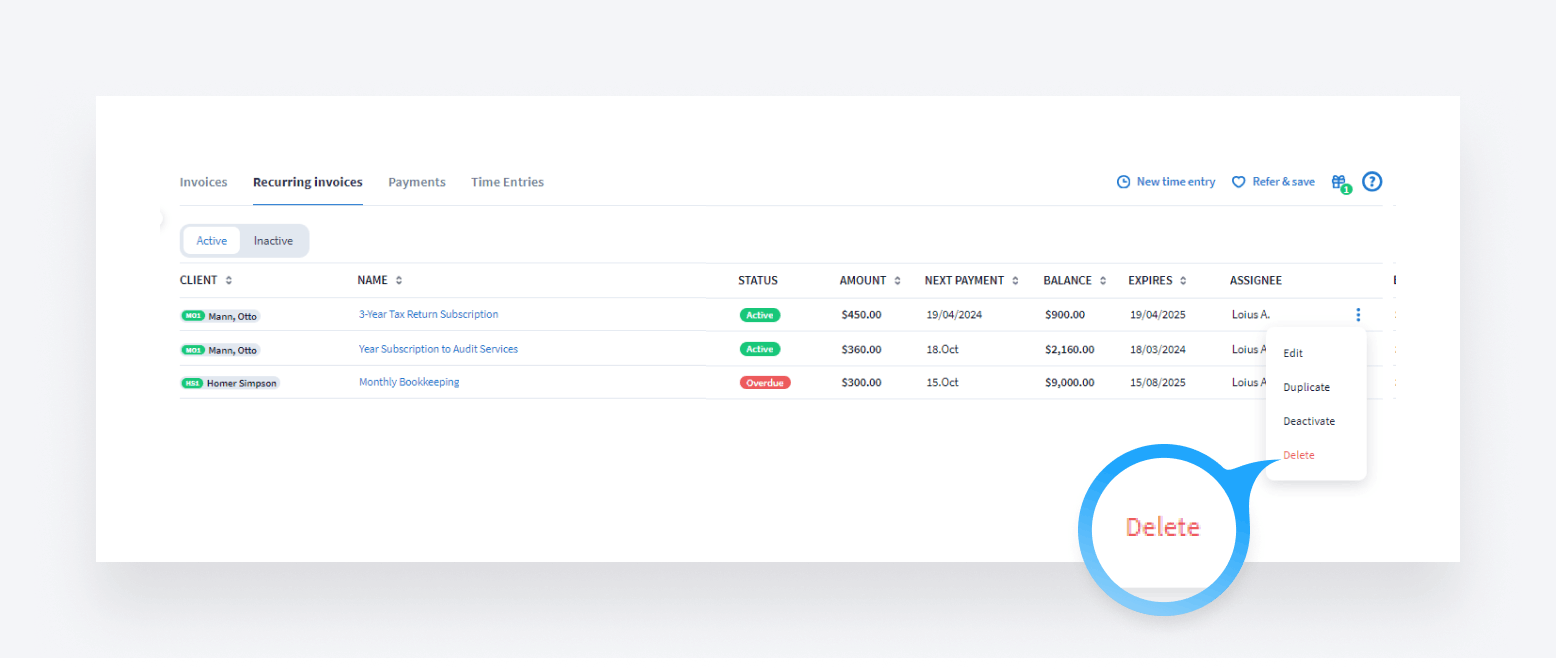Image resolution: width=1556 pixels, height=670 pixels.
Task: Open 3-Year Tax Return Subscription link
Action: [428, 314]
